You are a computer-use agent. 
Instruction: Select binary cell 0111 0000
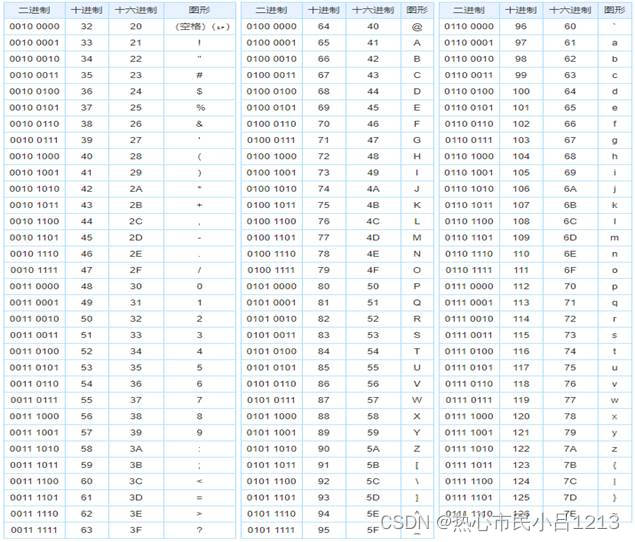pos(469,286)
